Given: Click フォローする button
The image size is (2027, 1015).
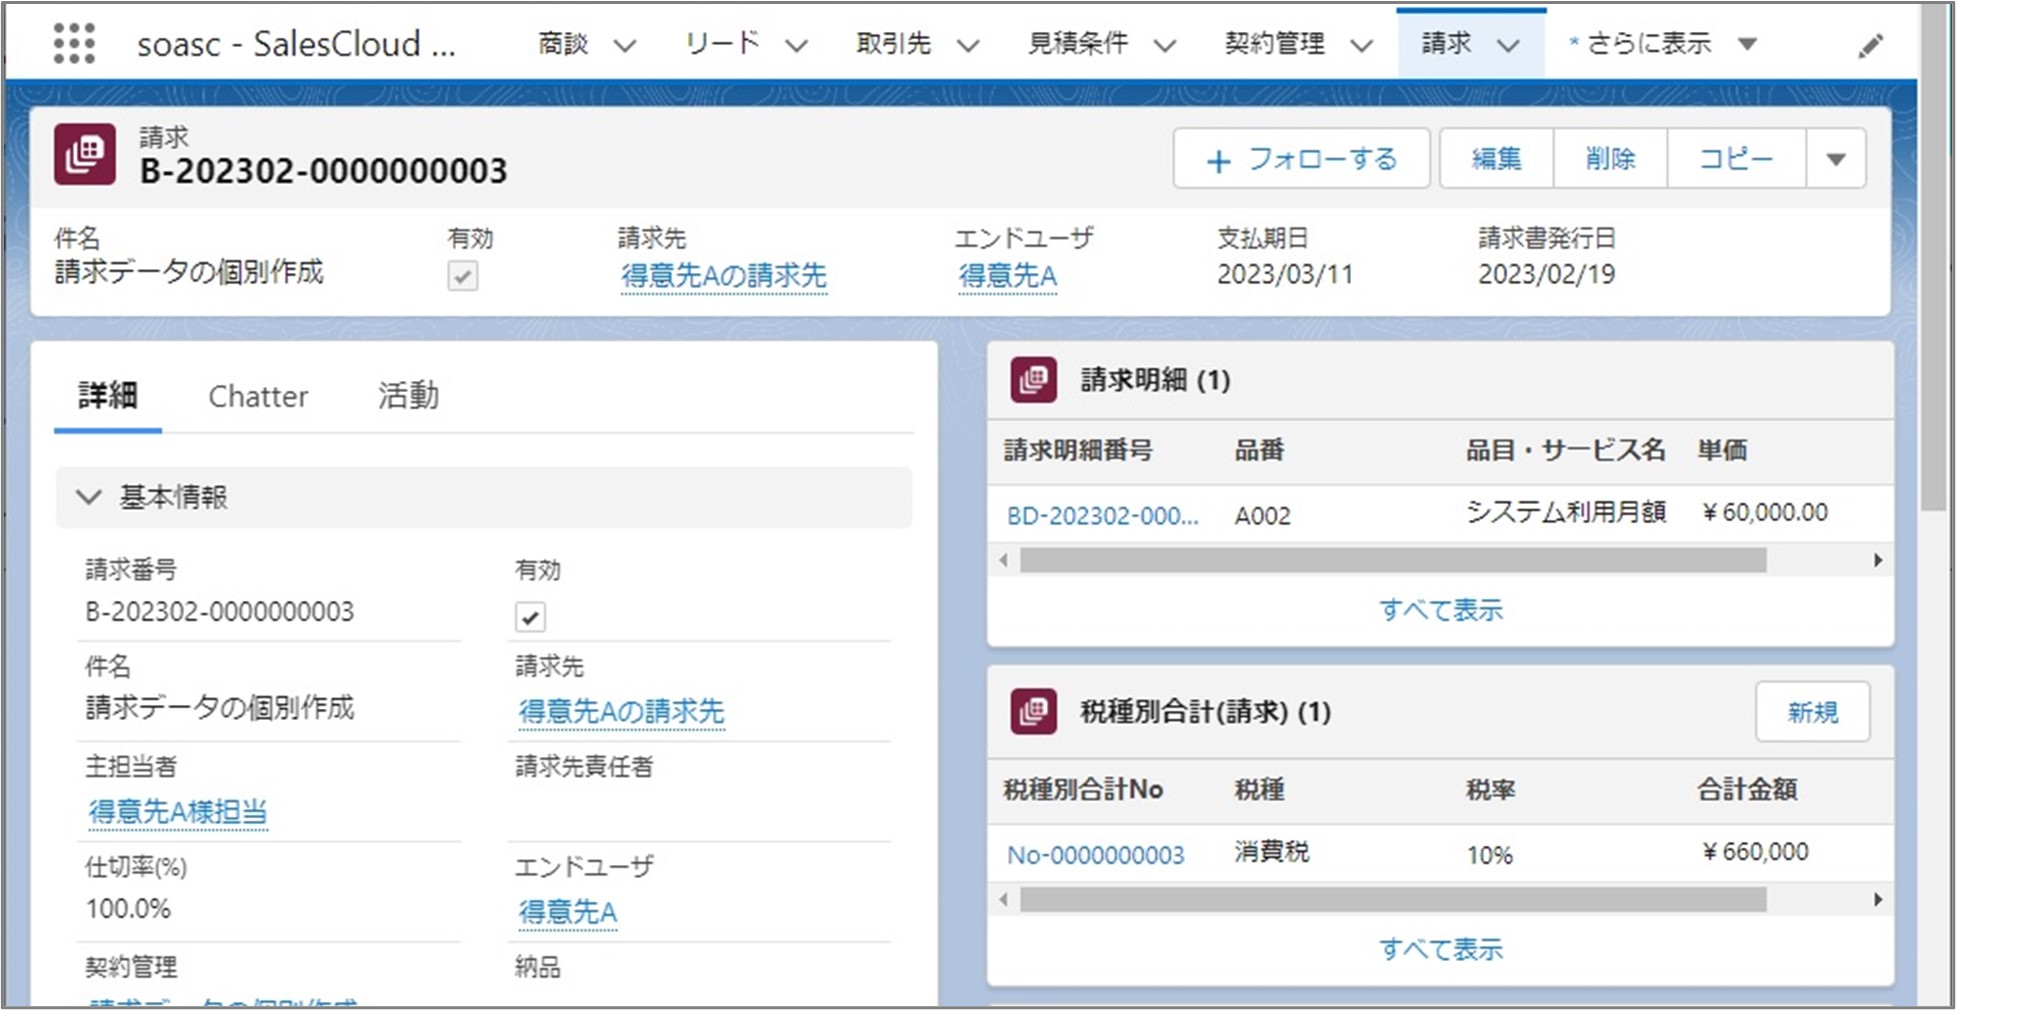Looking at the screenshot, I should (1301, 159).
